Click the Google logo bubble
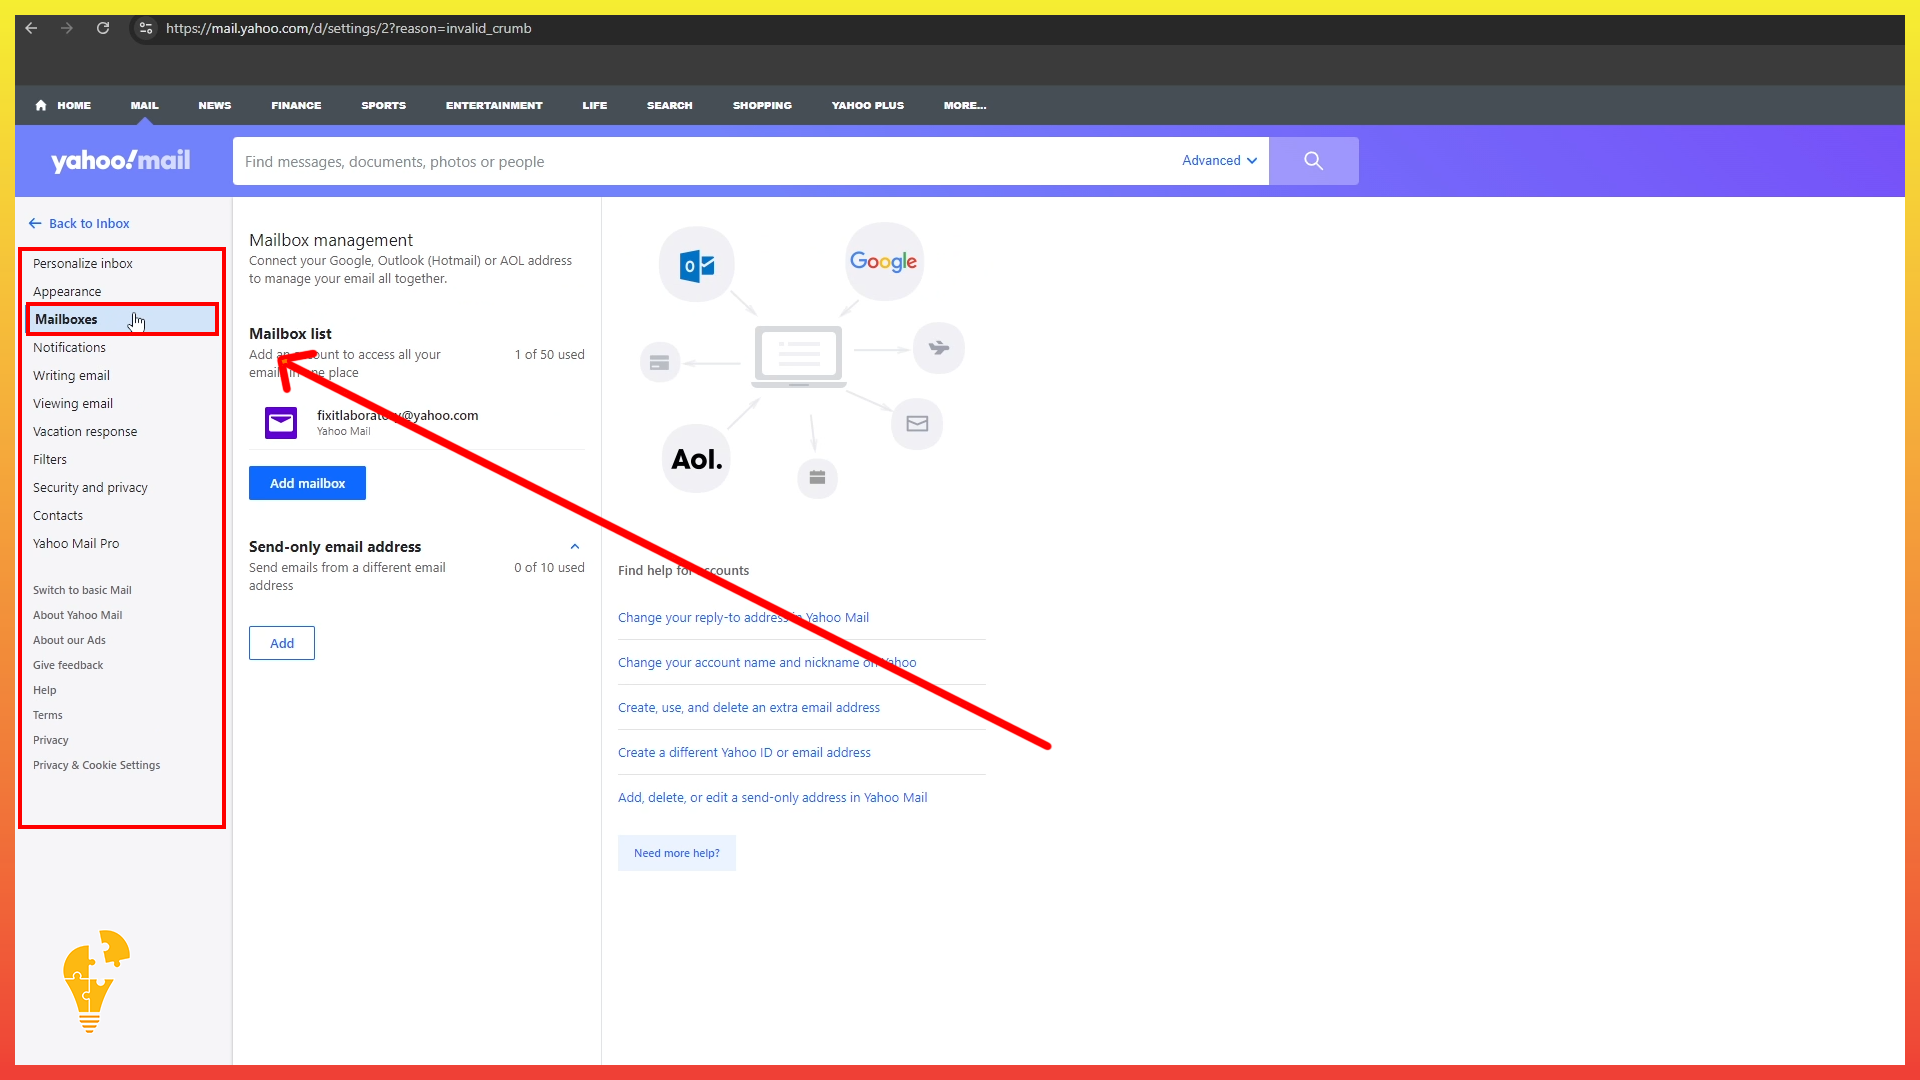 (884, 261)
